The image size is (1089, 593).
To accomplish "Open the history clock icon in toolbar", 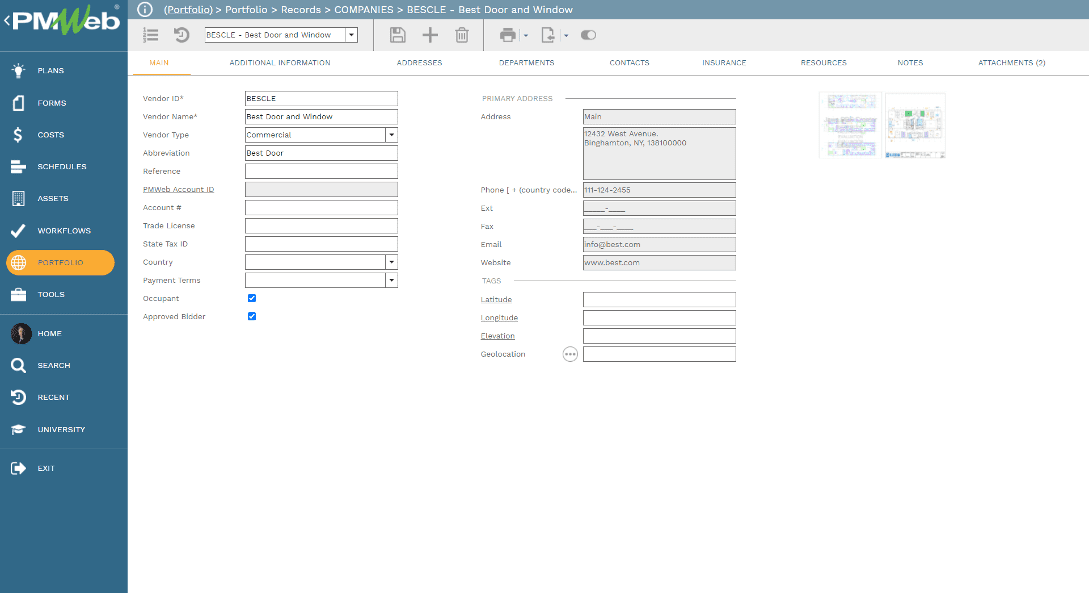I will 182,35.
